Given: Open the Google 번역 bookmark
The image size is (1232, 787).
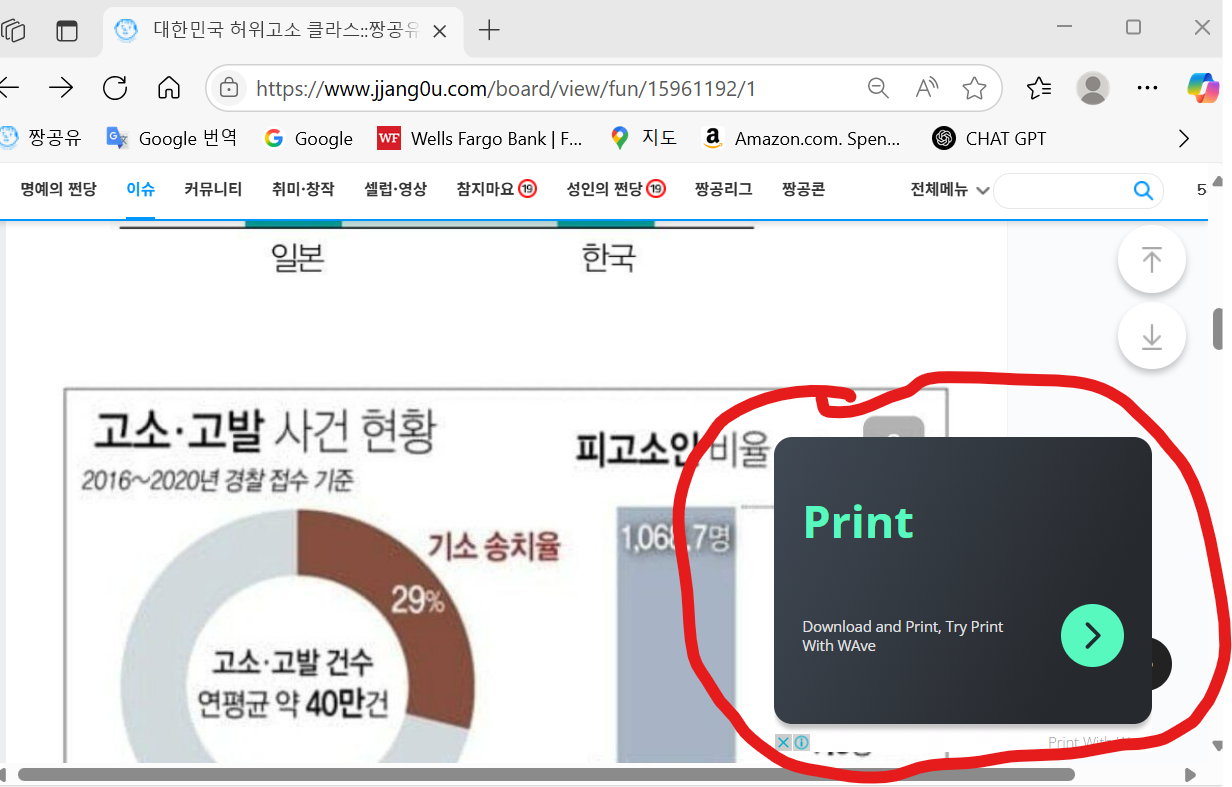Looking at the screenshot, I should coord(172,138).
